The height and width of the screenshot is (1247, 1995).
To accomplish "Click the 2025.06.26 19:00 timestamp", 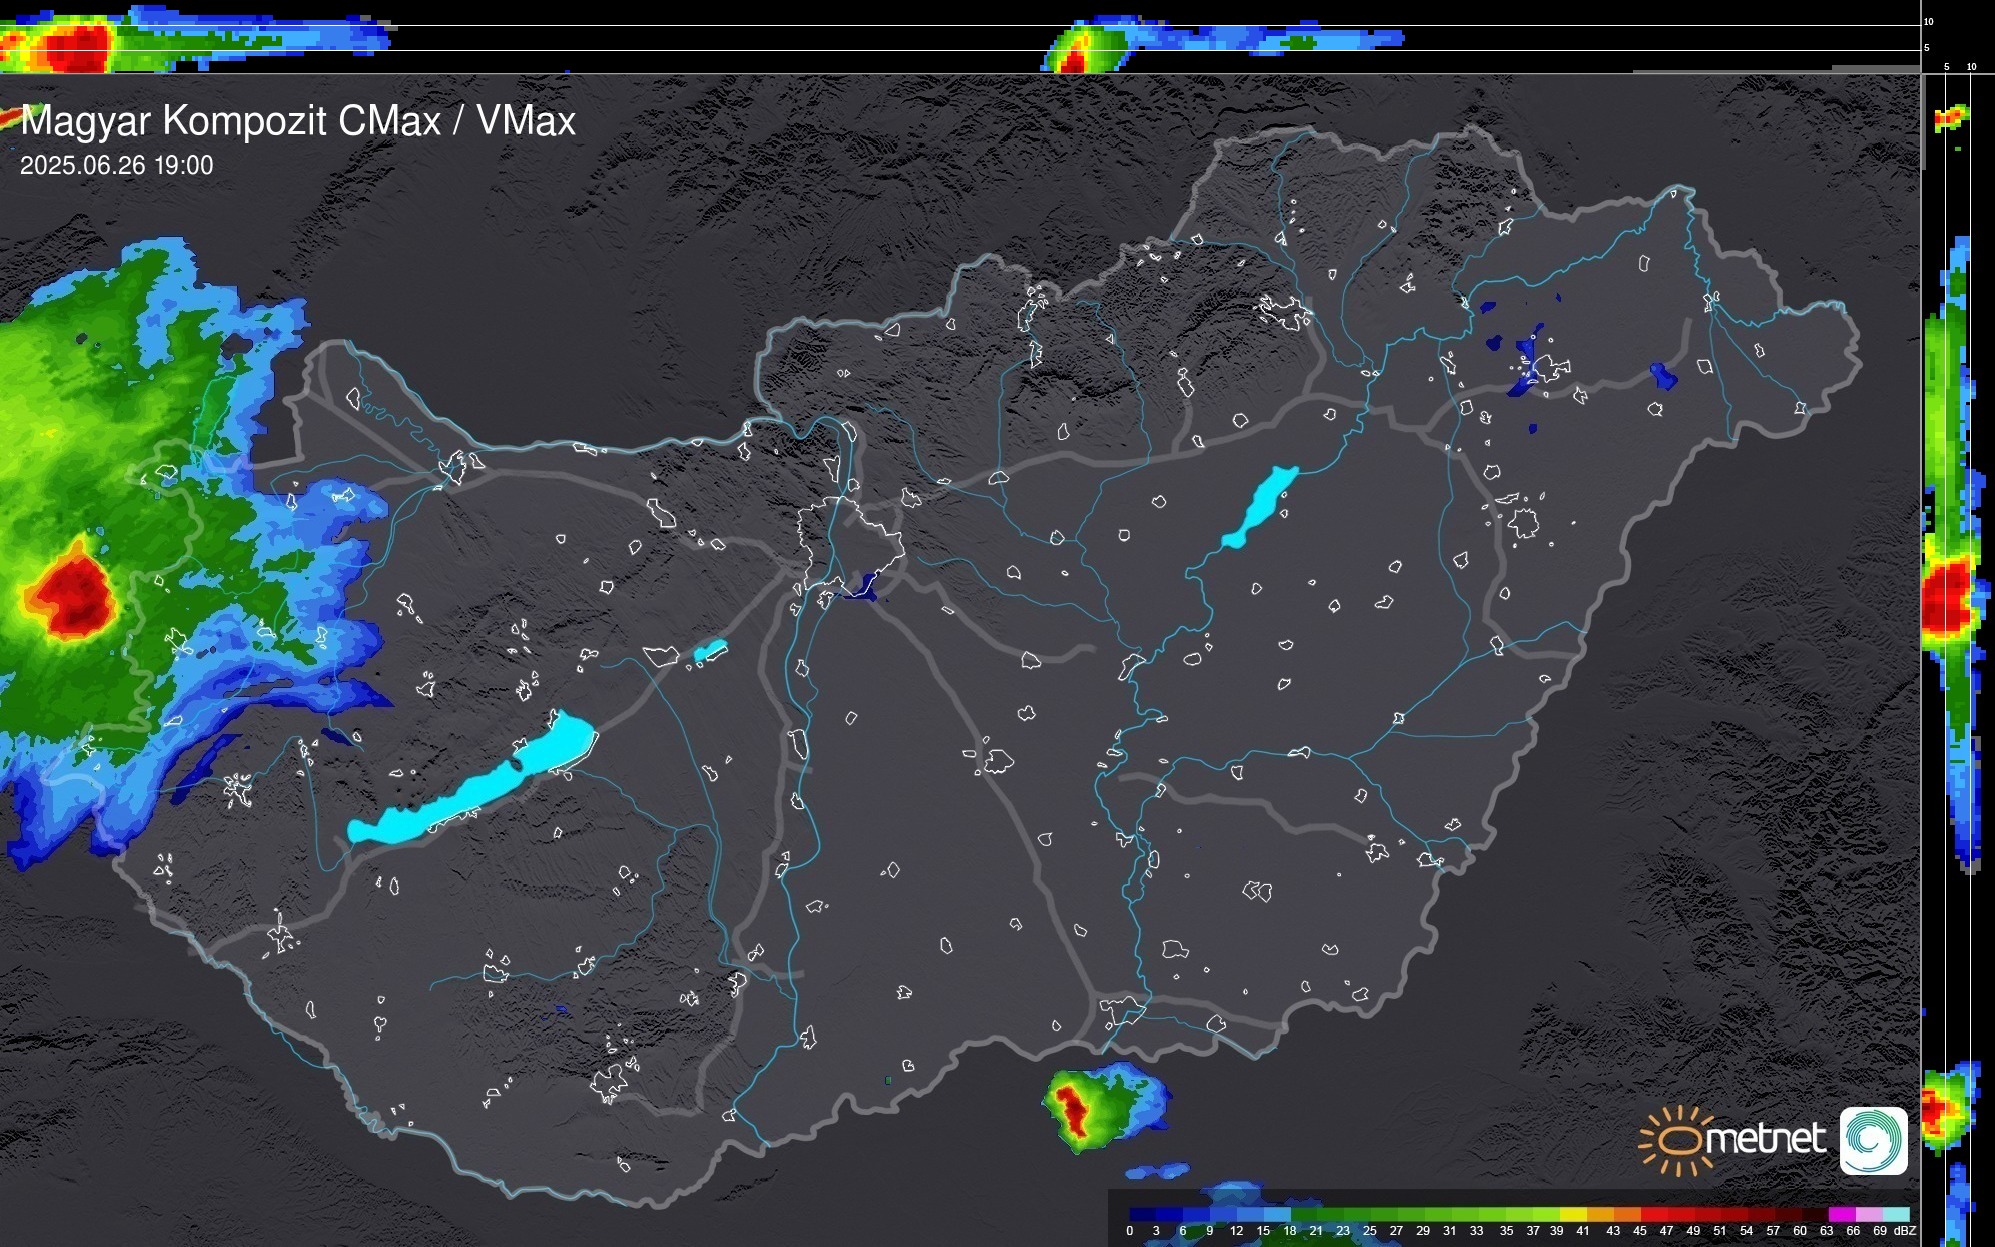I will point(117,166).
